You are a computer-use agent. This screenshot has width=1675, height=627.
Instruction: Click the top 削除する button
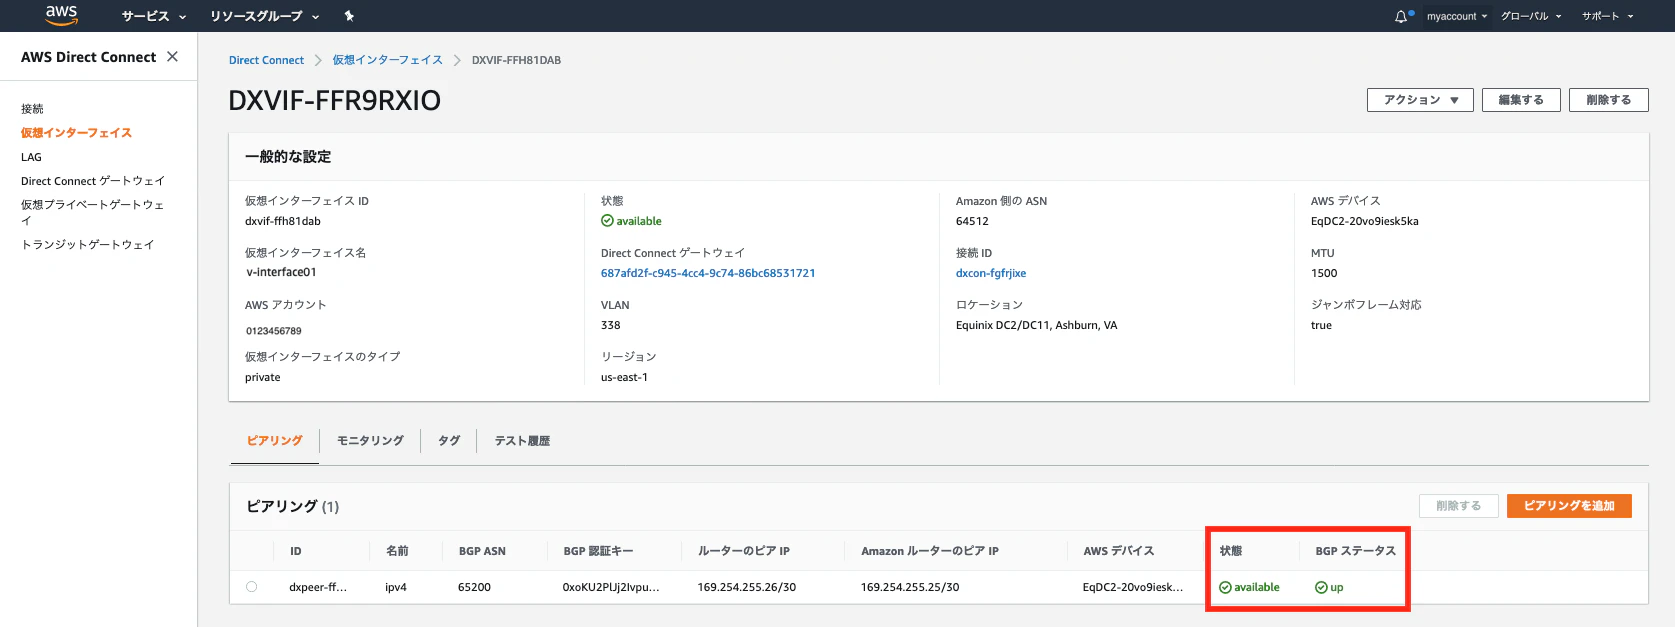1608,100
